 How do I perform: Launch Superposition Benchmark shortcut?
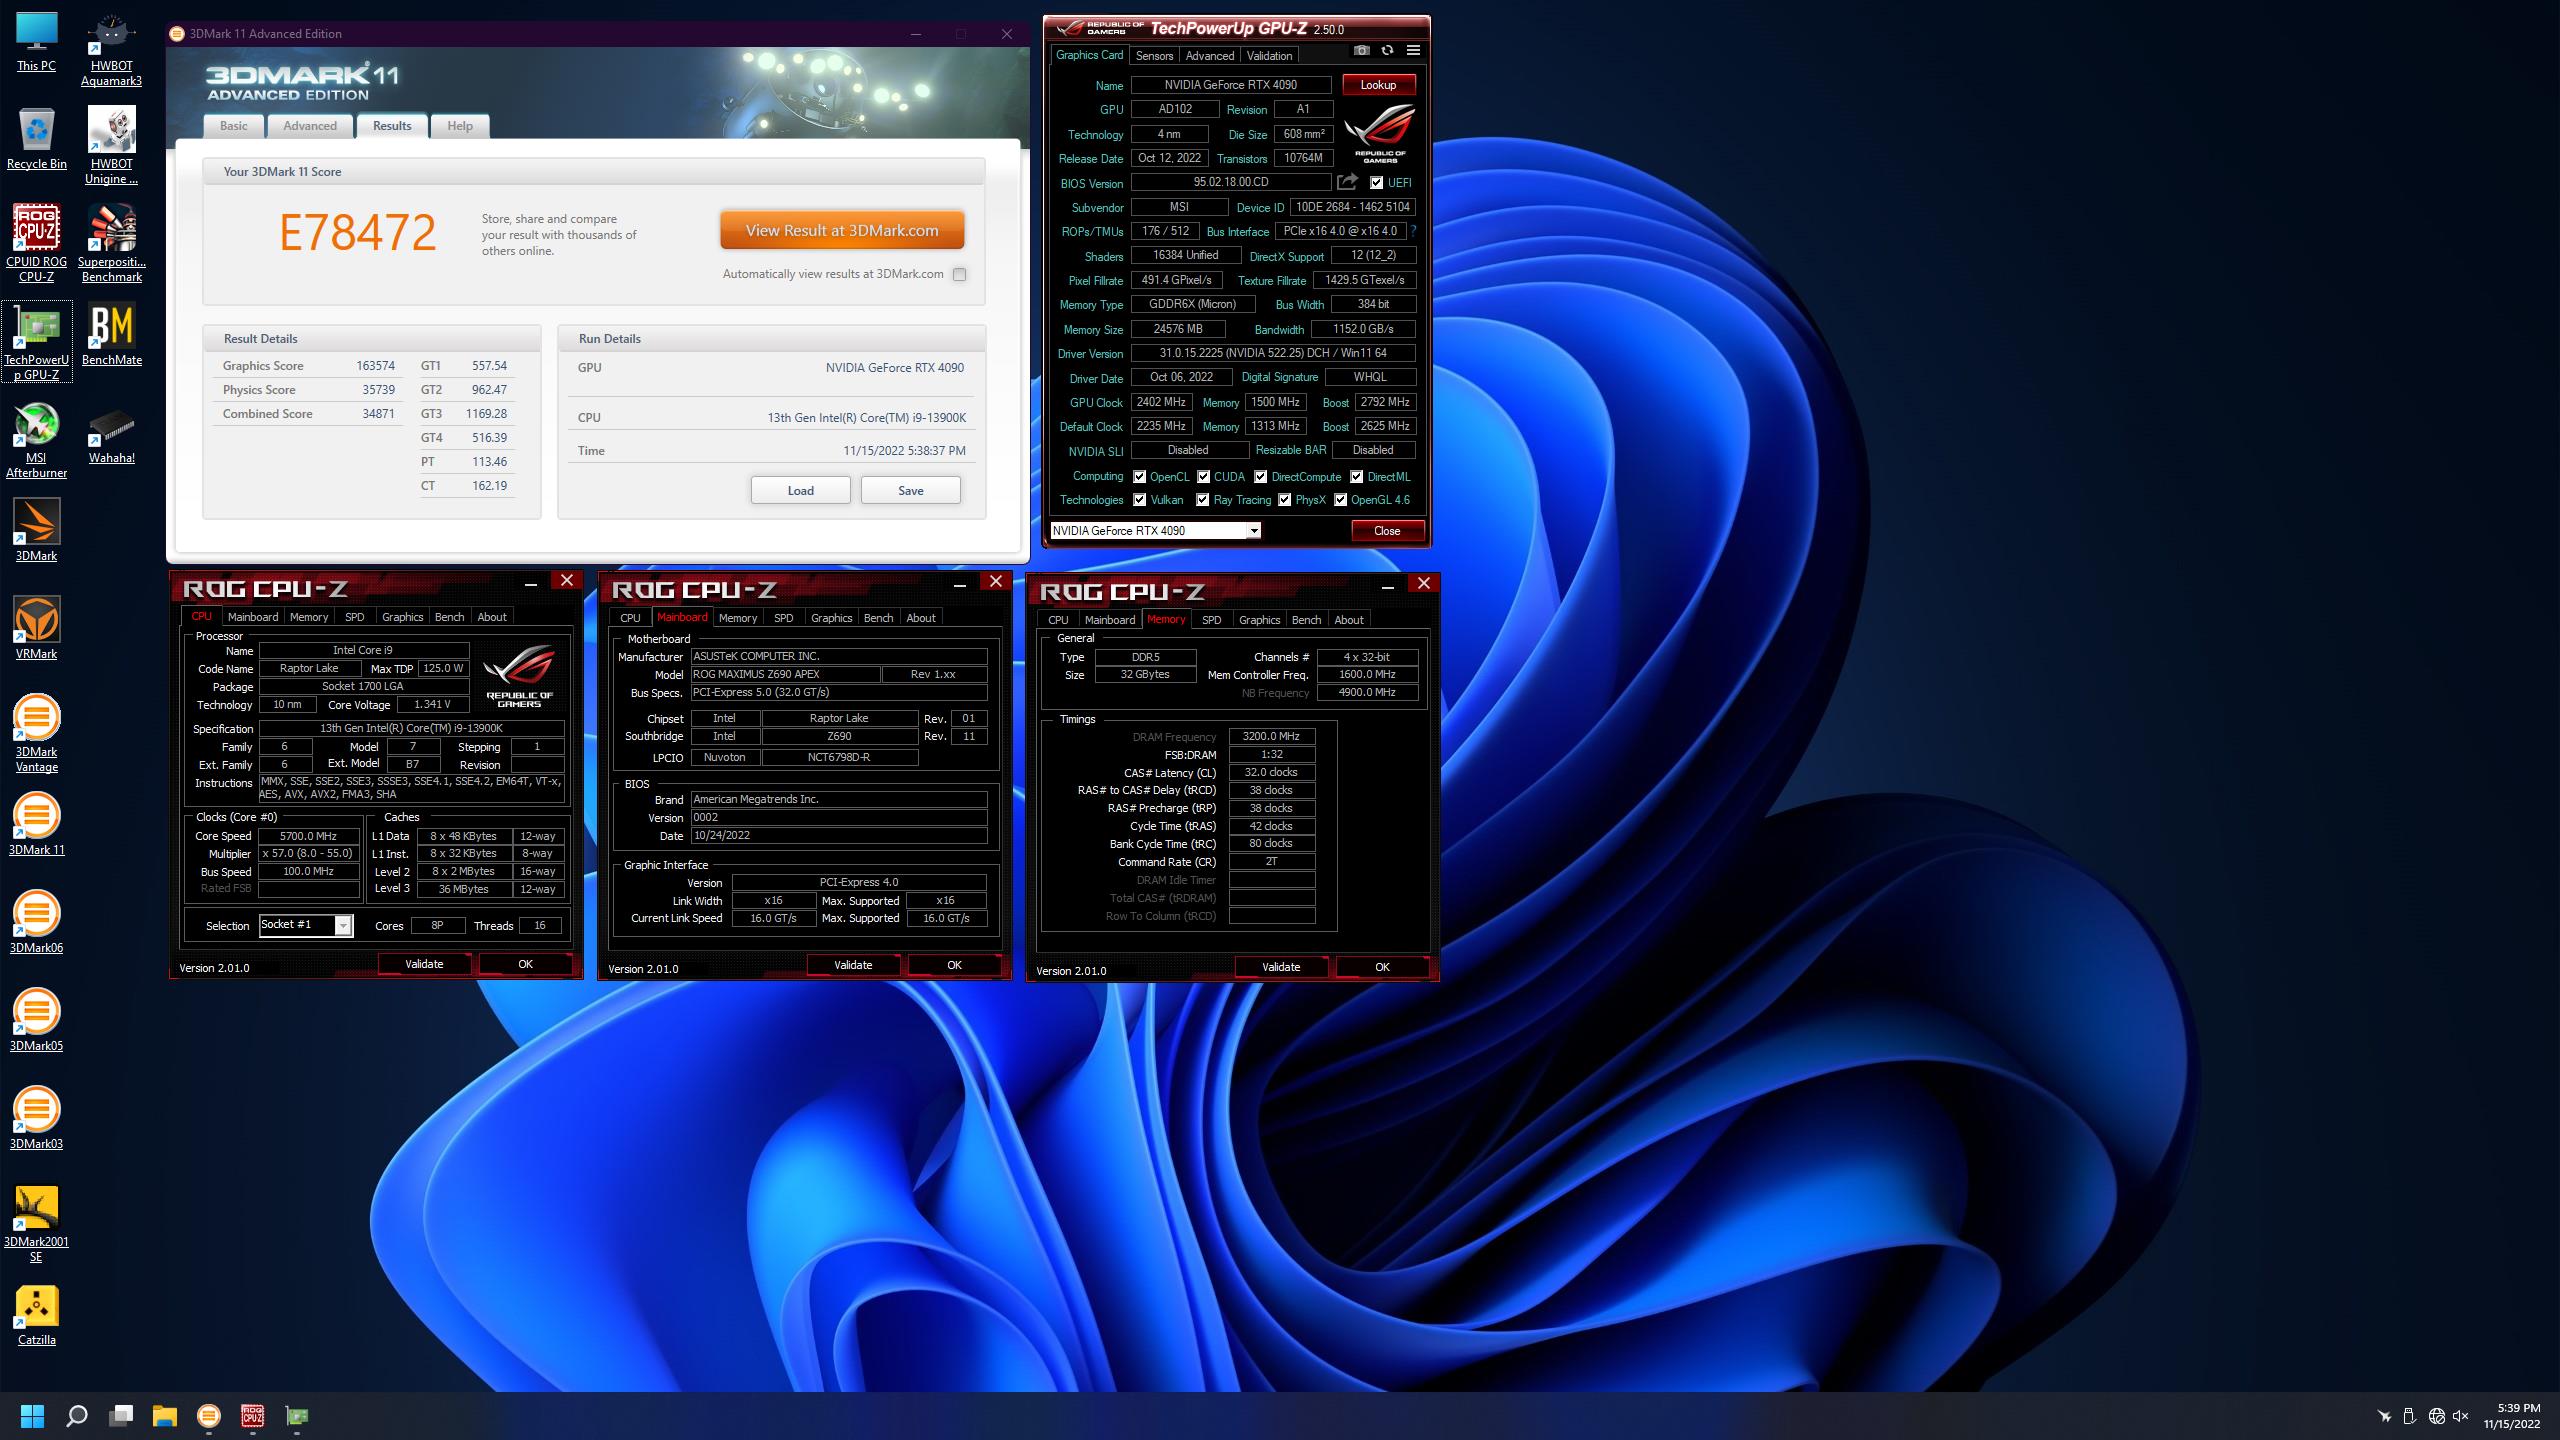click(x=111, y=244)
